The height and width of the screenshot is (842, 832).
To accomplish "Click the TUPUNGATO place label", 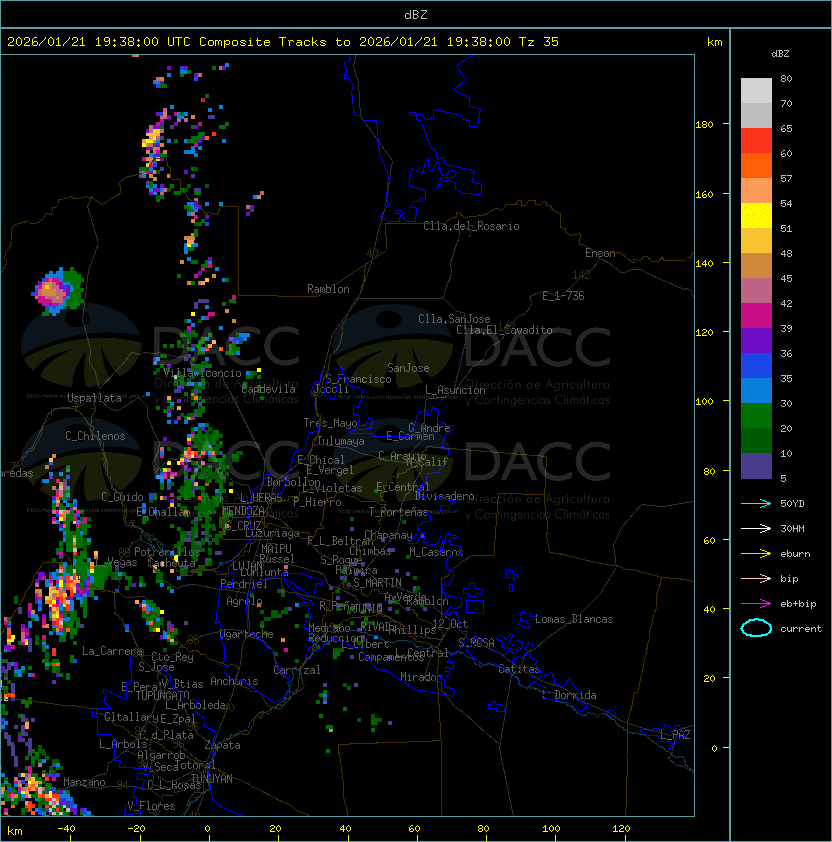I will [162, 695].
